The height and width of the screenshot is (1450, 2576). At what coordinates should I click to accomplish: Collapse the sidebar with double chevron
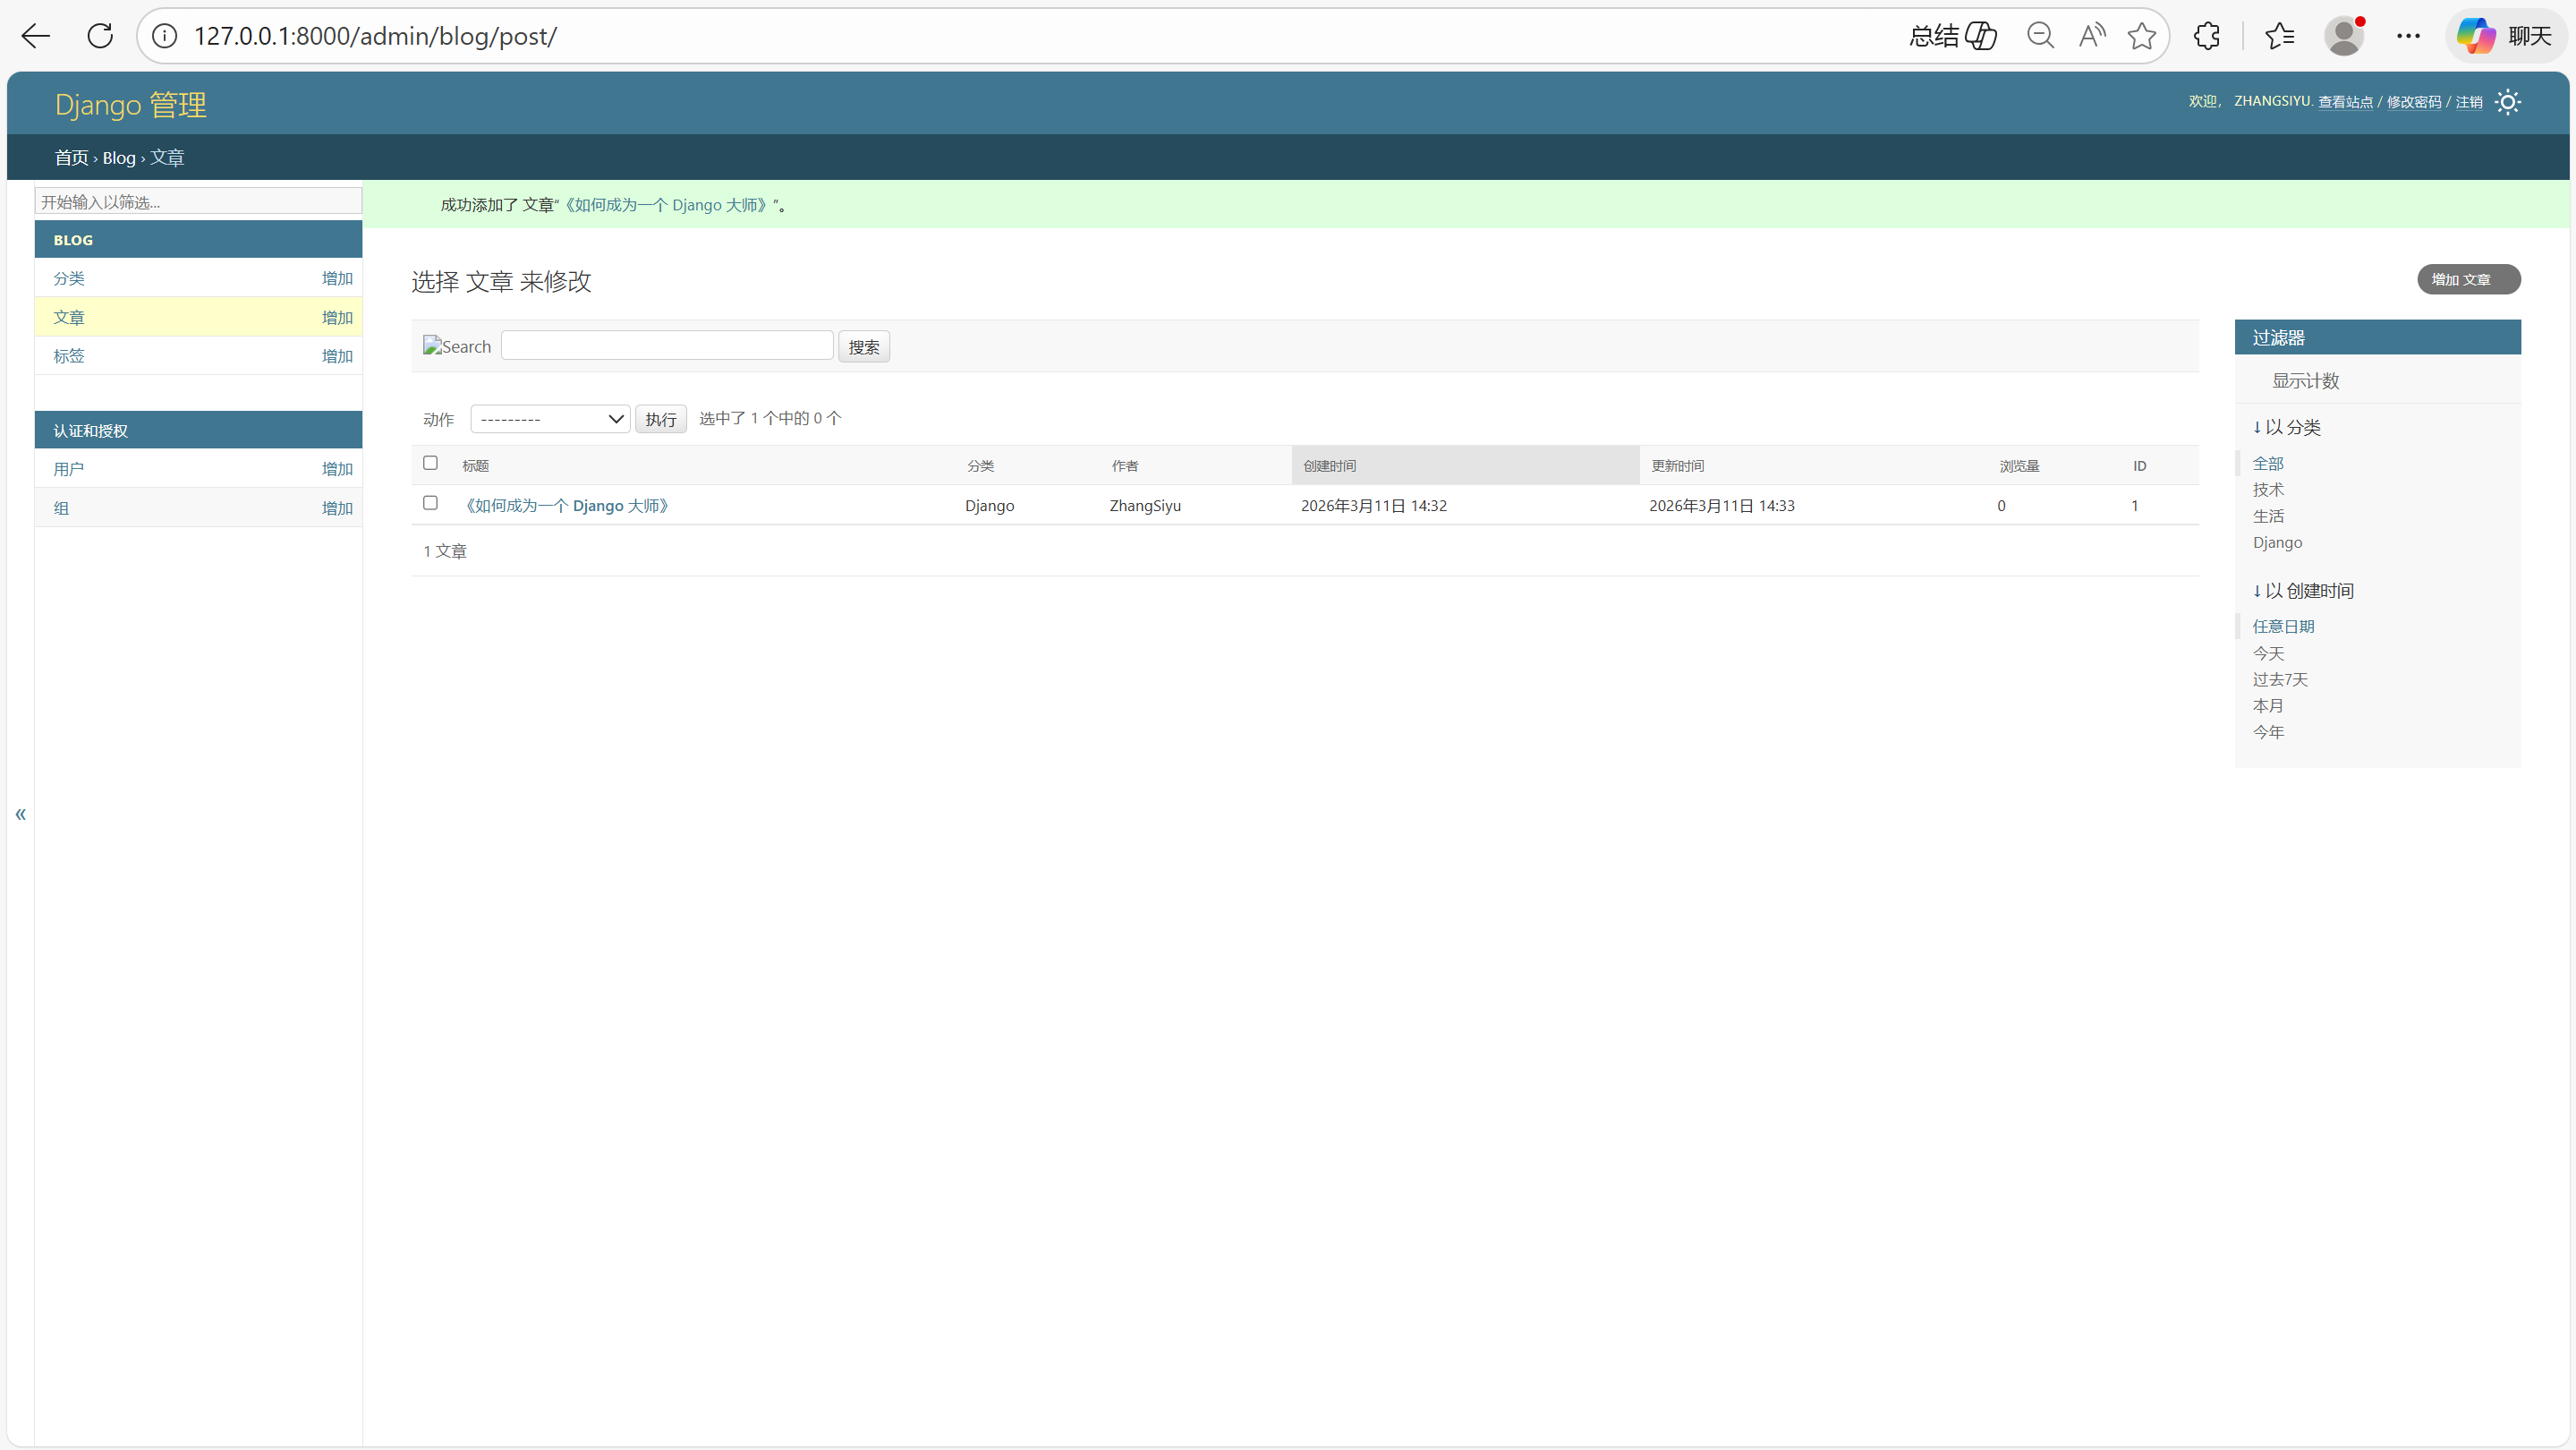pos(20,814)
